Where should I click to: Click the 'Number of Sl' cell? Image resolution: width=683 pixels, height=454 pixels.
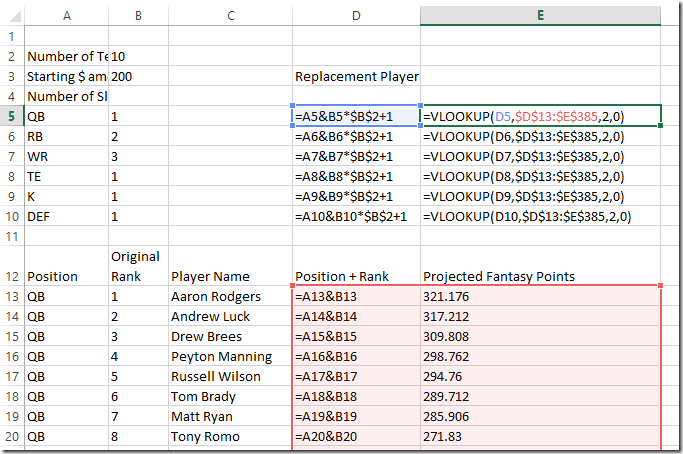[x=67, y=96]
